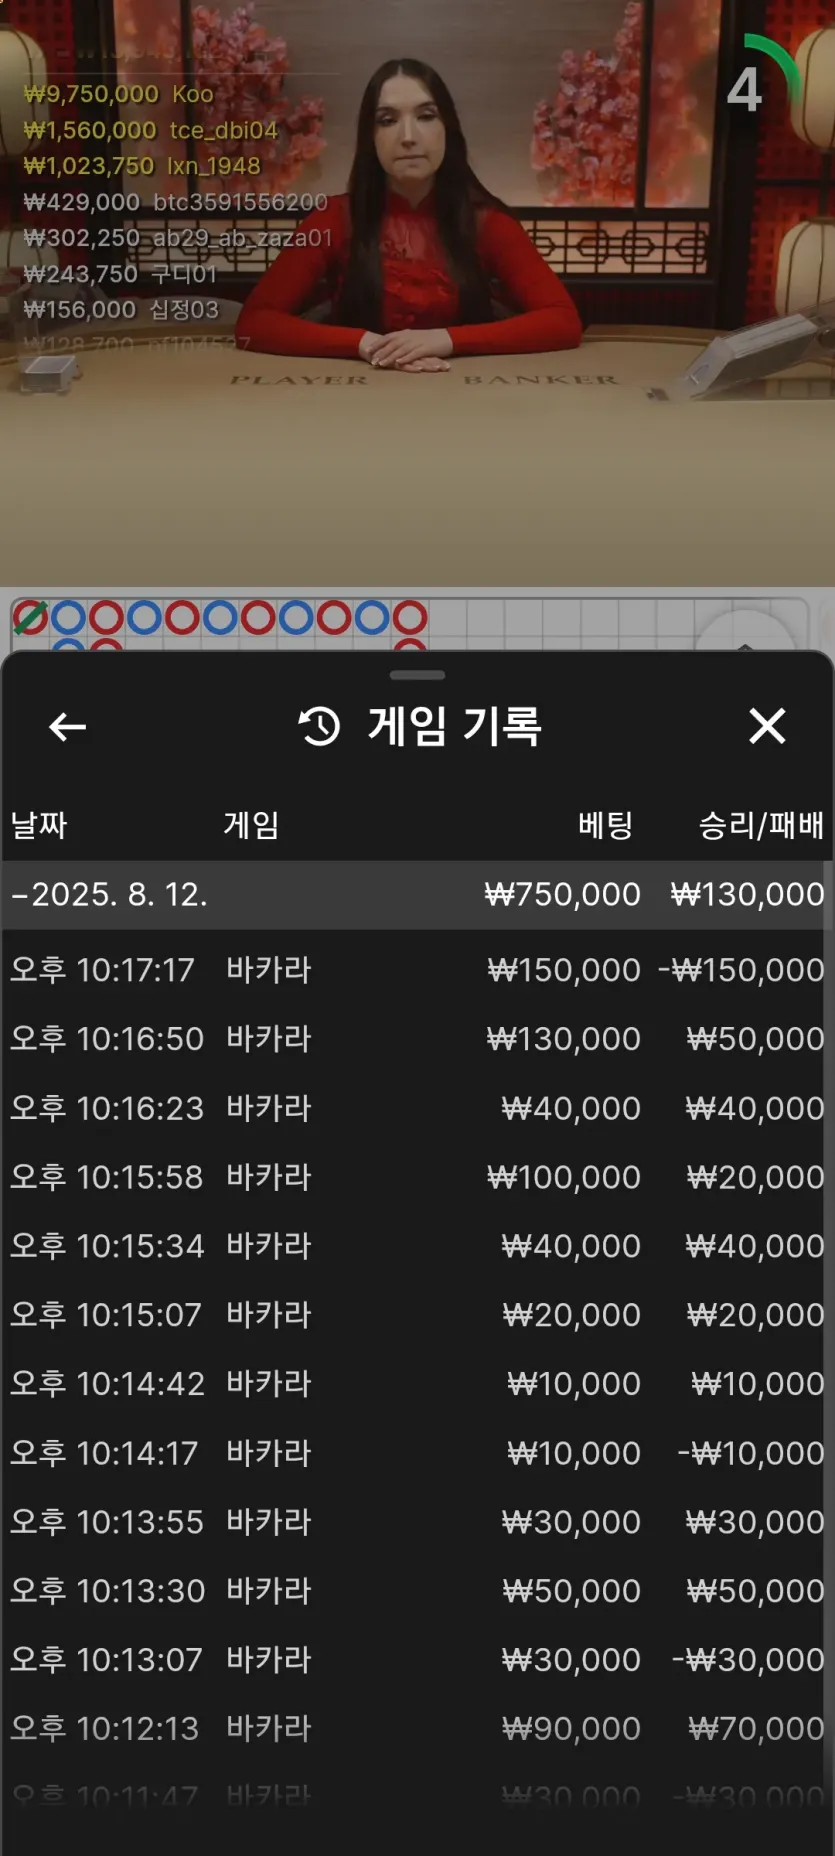Click the 게임 column header
This screenshot has width=835, height=1856.
251,825
